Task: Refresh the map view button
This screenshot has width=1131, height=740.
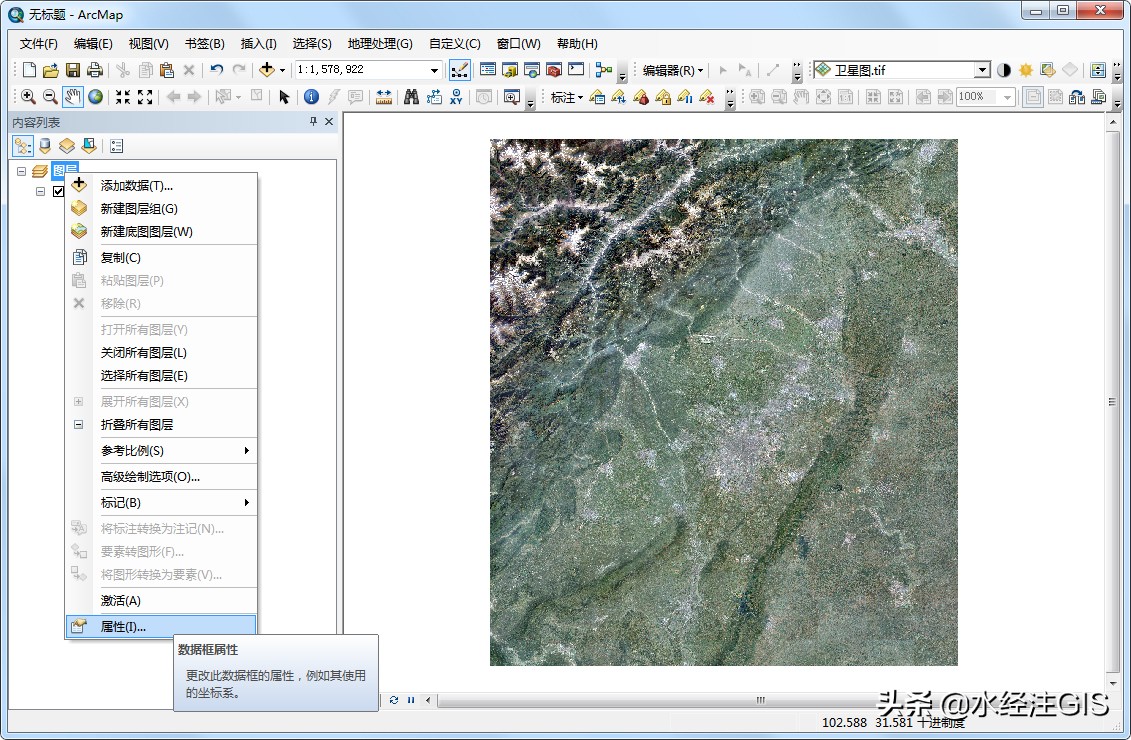Action: 394,700
